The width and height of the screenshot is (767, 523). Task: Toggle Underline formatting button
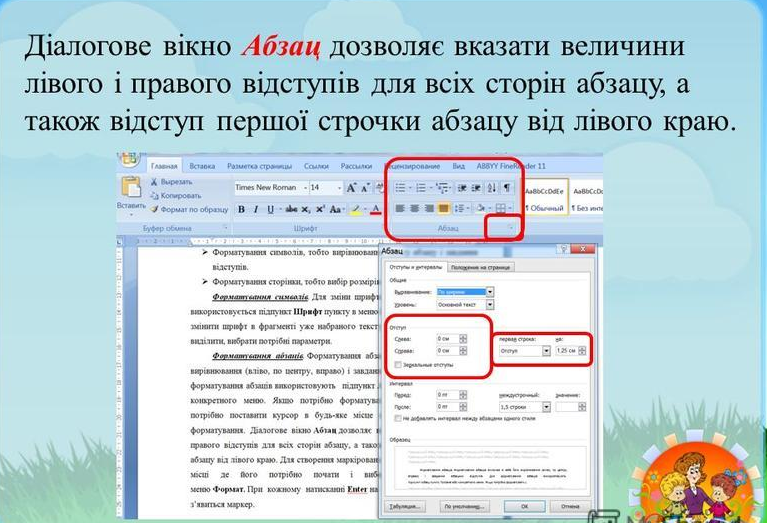click(270, 209)
